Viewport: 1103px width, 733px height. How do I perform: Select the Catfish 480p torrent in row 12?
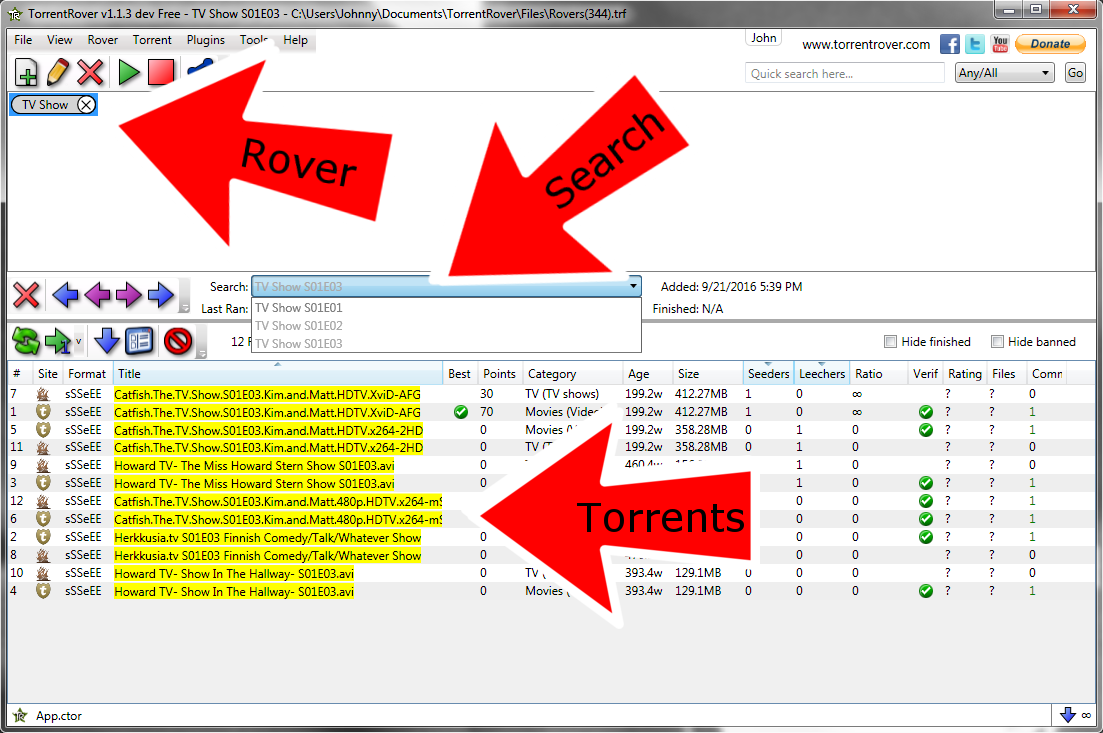point(279,502)
